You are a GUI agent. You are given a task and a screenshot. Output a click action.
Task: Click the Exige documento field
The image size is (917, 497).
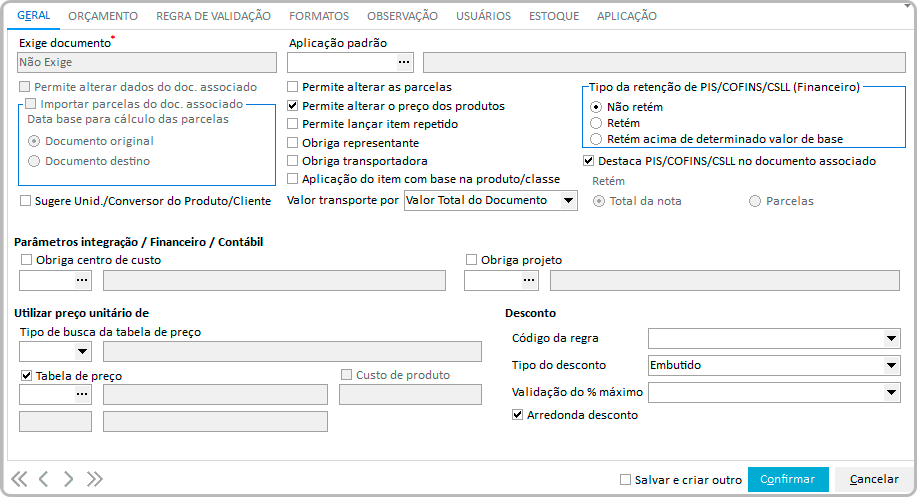[x=147, y=62]
